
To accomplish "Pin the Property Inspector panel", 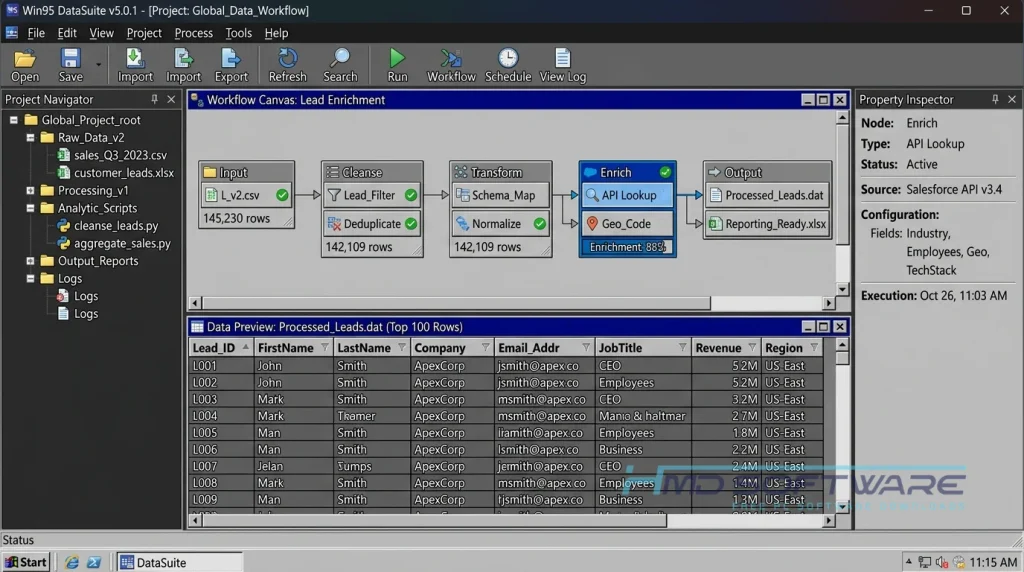I will point(995,99).
